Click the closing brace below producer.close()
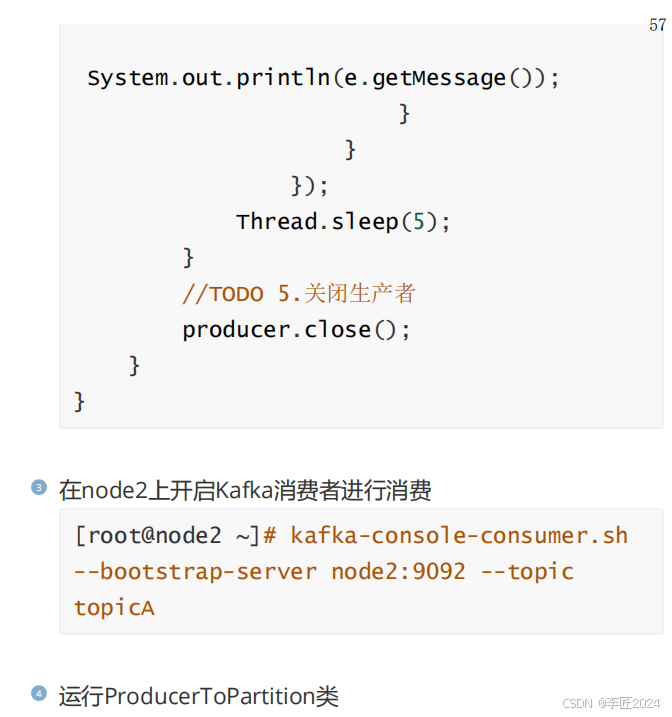 point(134,366)
